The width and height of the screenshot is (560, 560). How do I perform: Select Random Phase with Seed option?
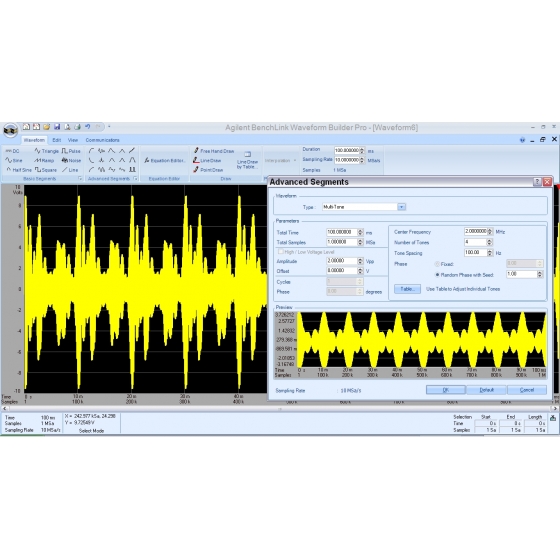[x=437, y=275]
